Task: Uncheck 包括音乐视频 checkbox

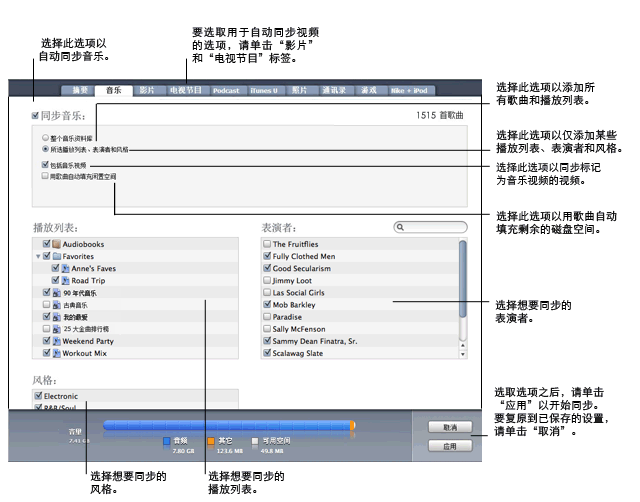Action: click(x=45, y=164)
